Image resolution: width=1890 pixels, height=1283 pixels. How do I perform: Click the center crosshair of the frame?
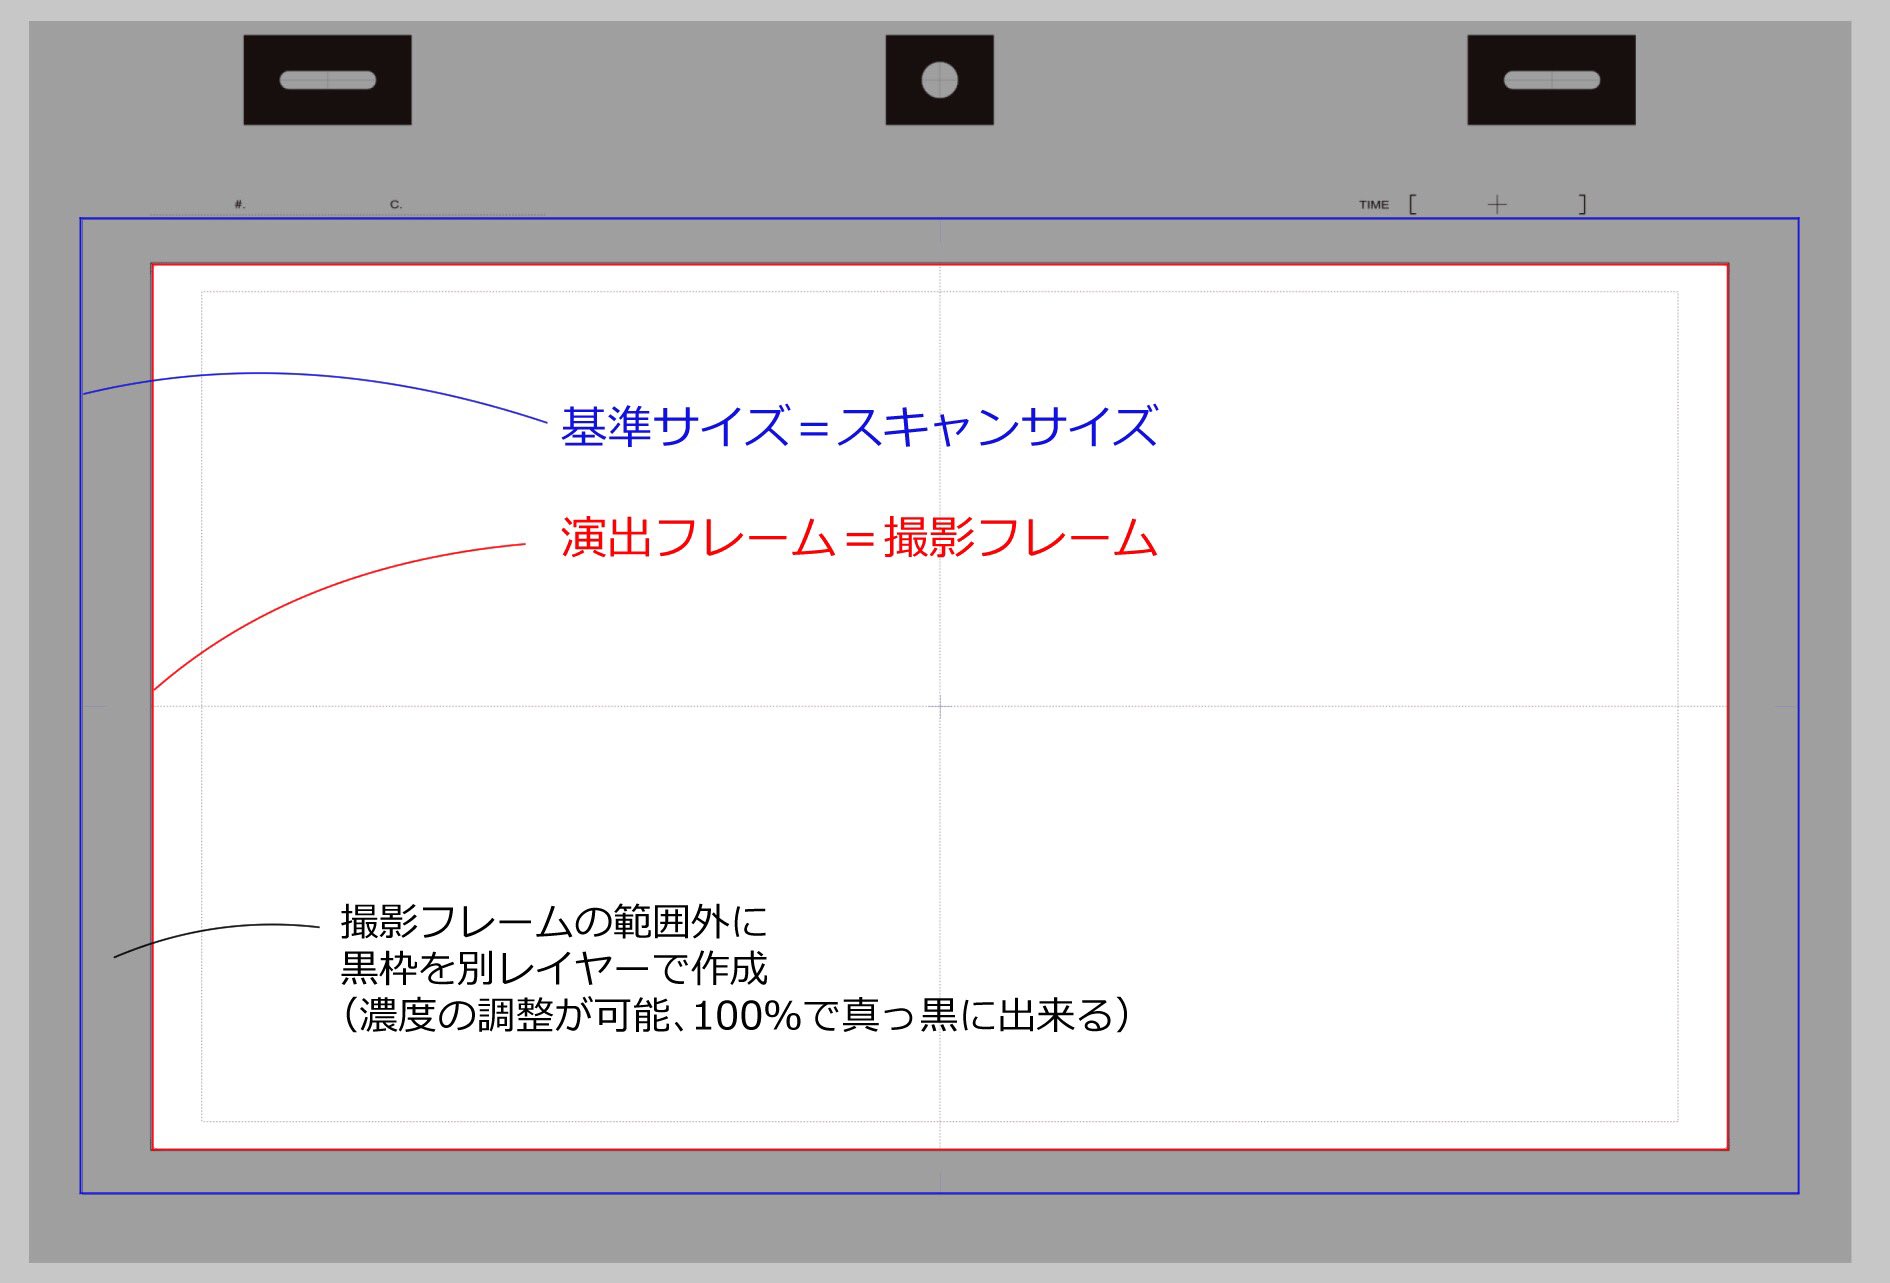(940, 706)
